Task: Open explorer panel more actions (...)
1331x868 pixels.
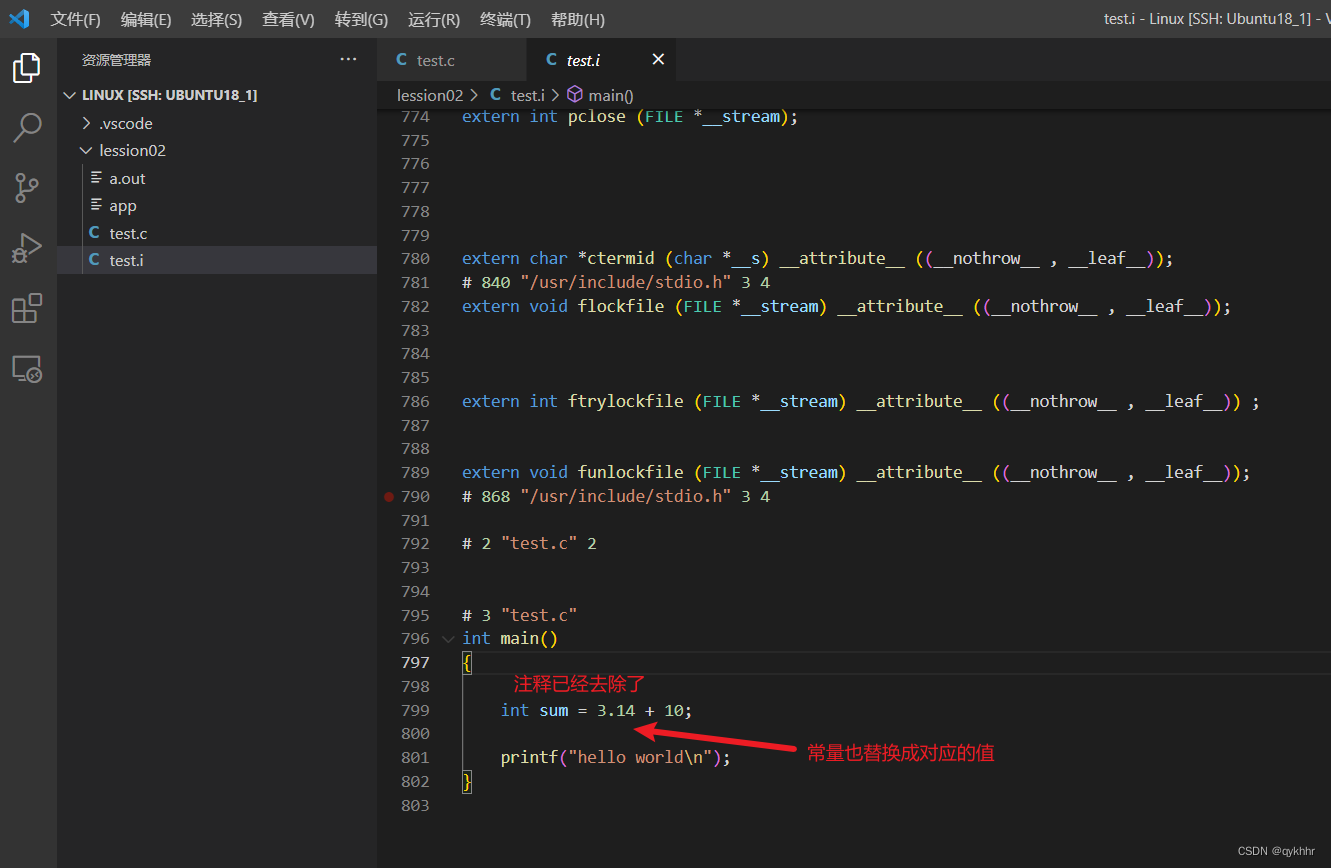Action: [x=348, y=60]
